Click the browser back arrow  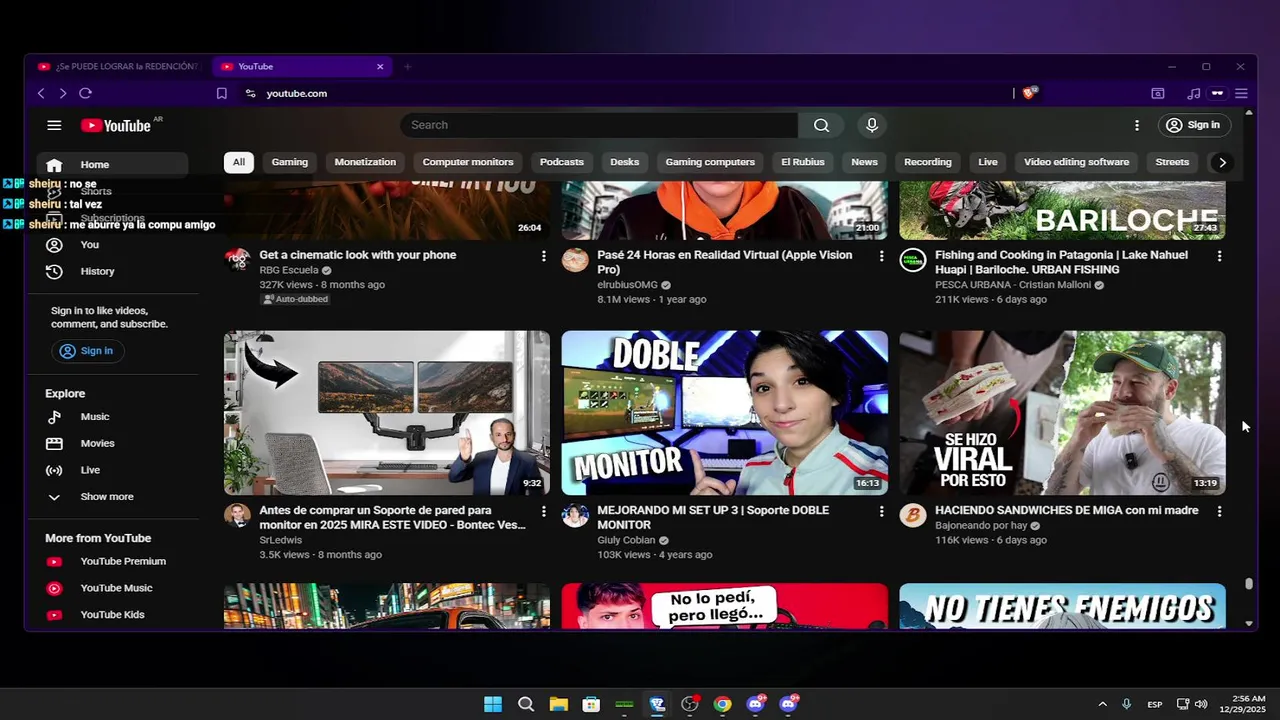(x=41, y=93)
